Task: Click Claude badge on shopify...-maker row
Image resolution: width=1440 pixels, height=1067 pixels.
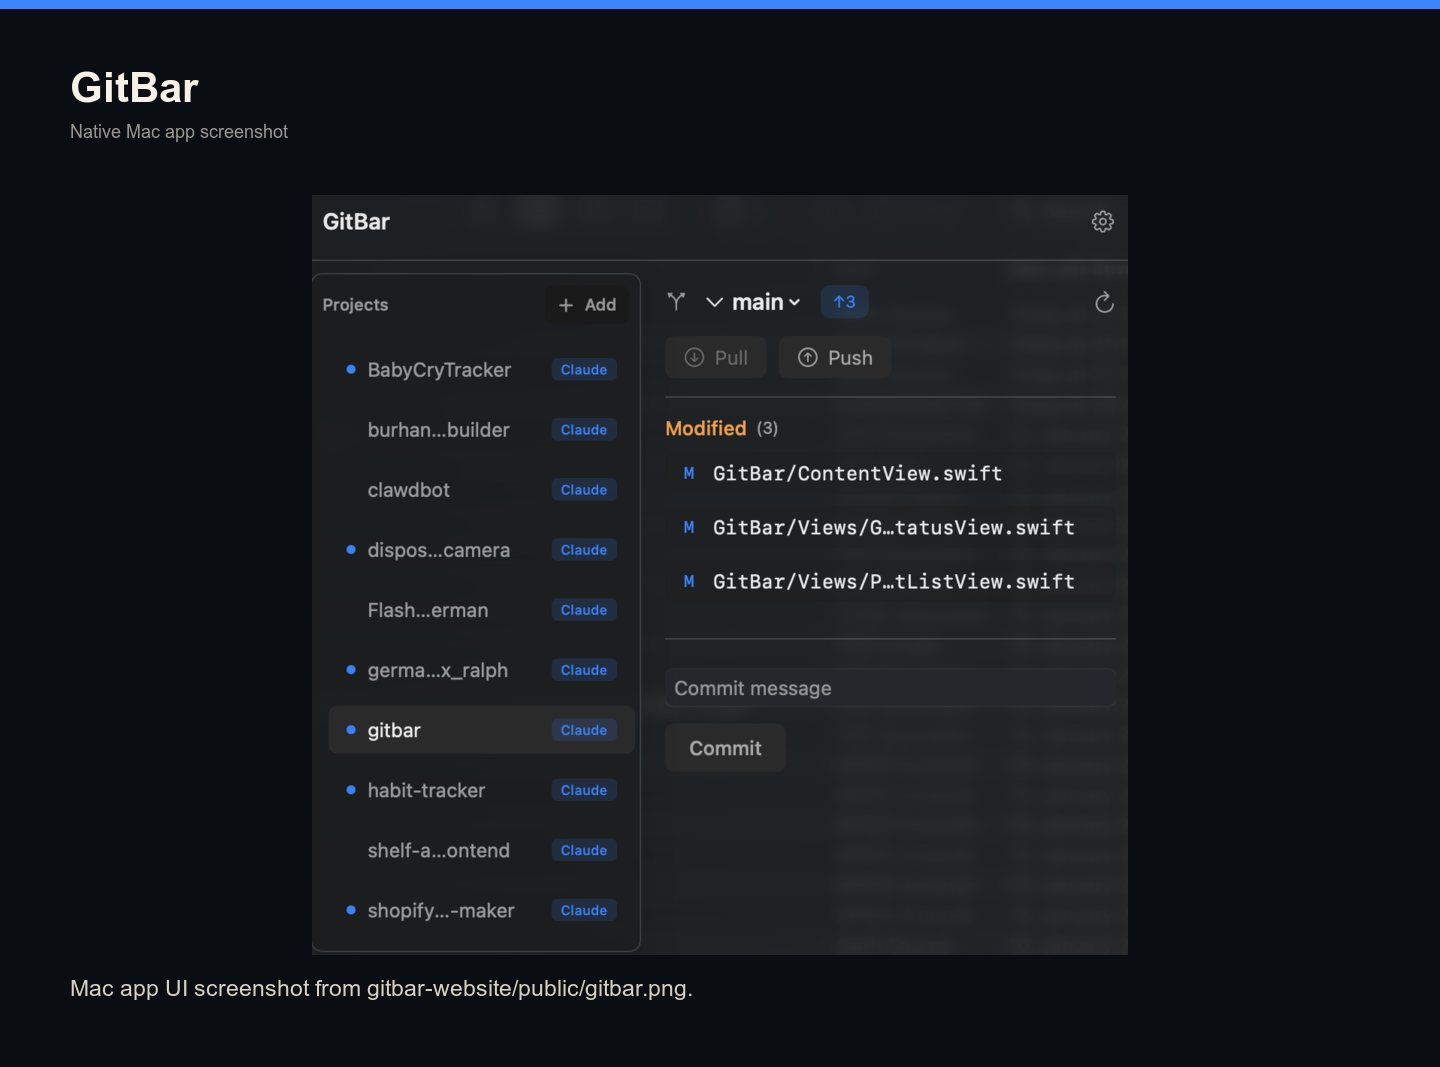Action: (584, 910)
